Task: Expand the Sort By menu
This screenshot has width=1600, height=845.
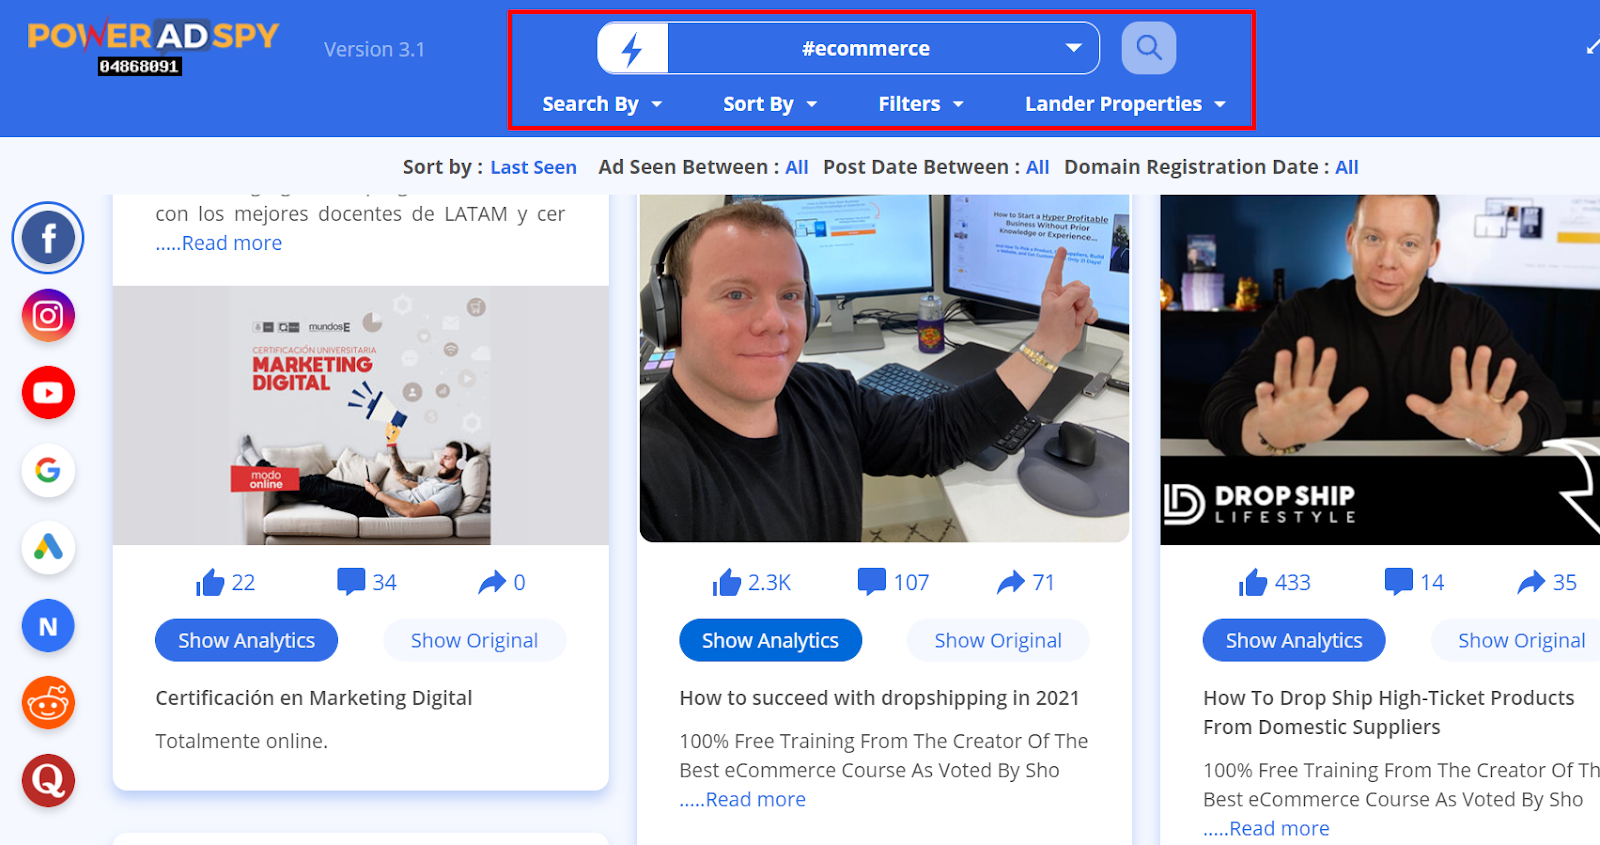Action: pyautogui.click(x=770, y=104)
